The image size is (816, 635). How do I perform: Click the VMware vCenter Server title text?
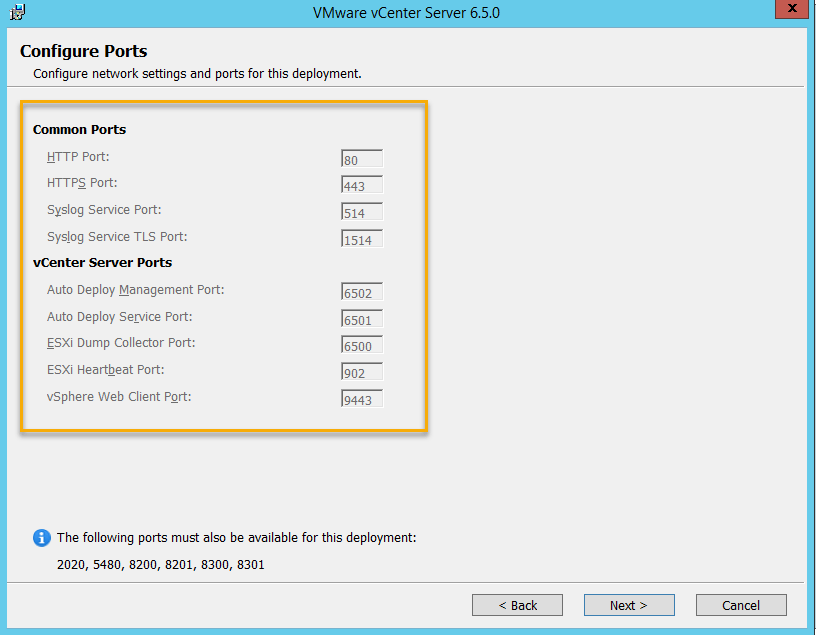(405, 13)
